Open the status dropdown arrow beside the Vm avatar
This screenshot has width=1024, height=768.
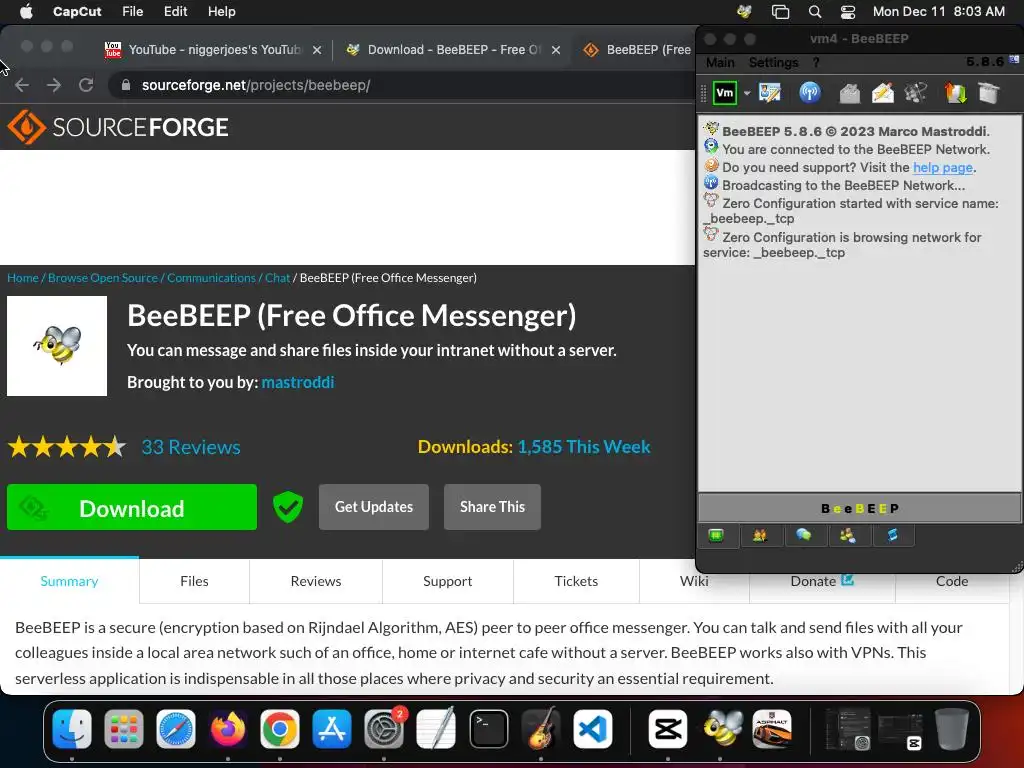click(747, 93)
